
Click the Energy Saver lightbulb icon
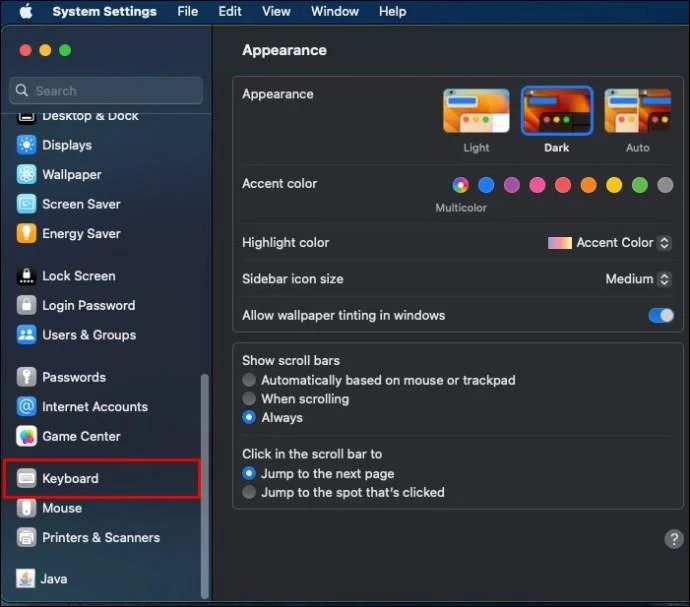pos(26,234)
